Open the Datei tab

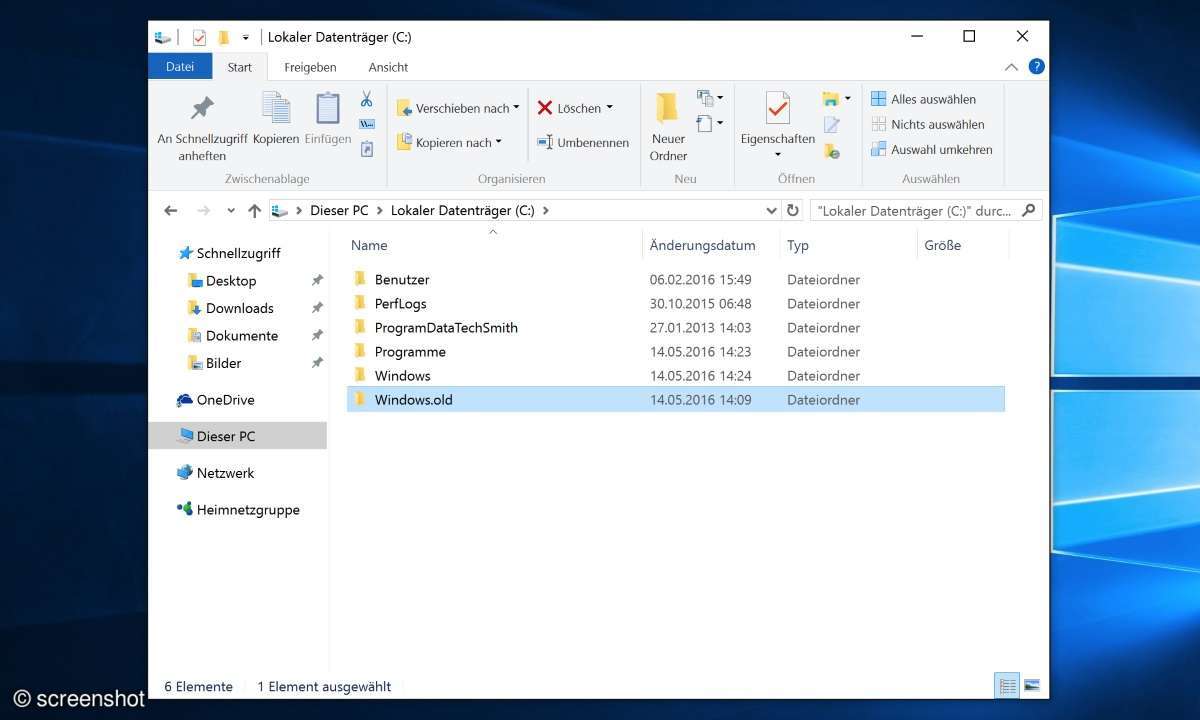coord(180,67)
